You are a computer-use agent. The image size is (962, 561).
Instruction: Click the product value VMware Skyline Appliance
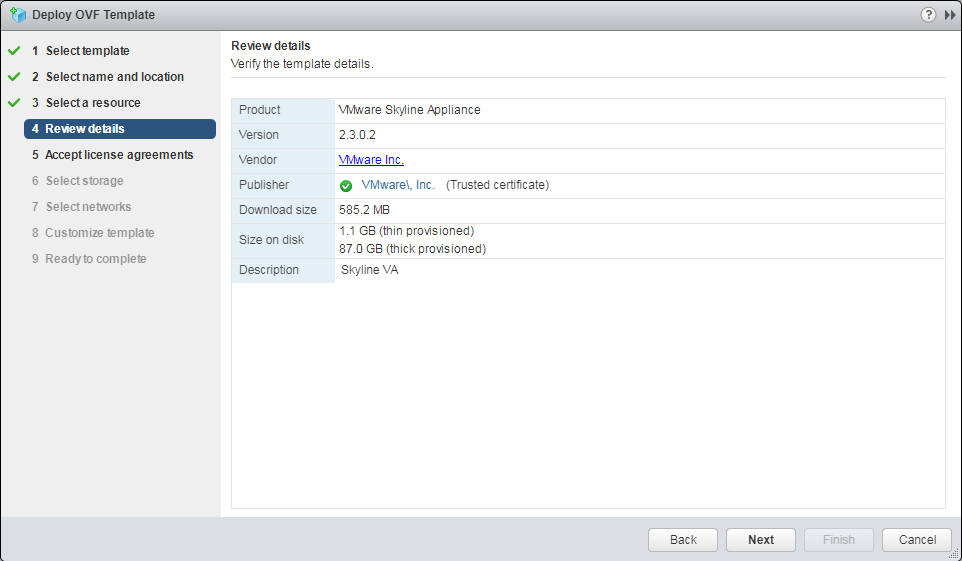coord(410,110)
